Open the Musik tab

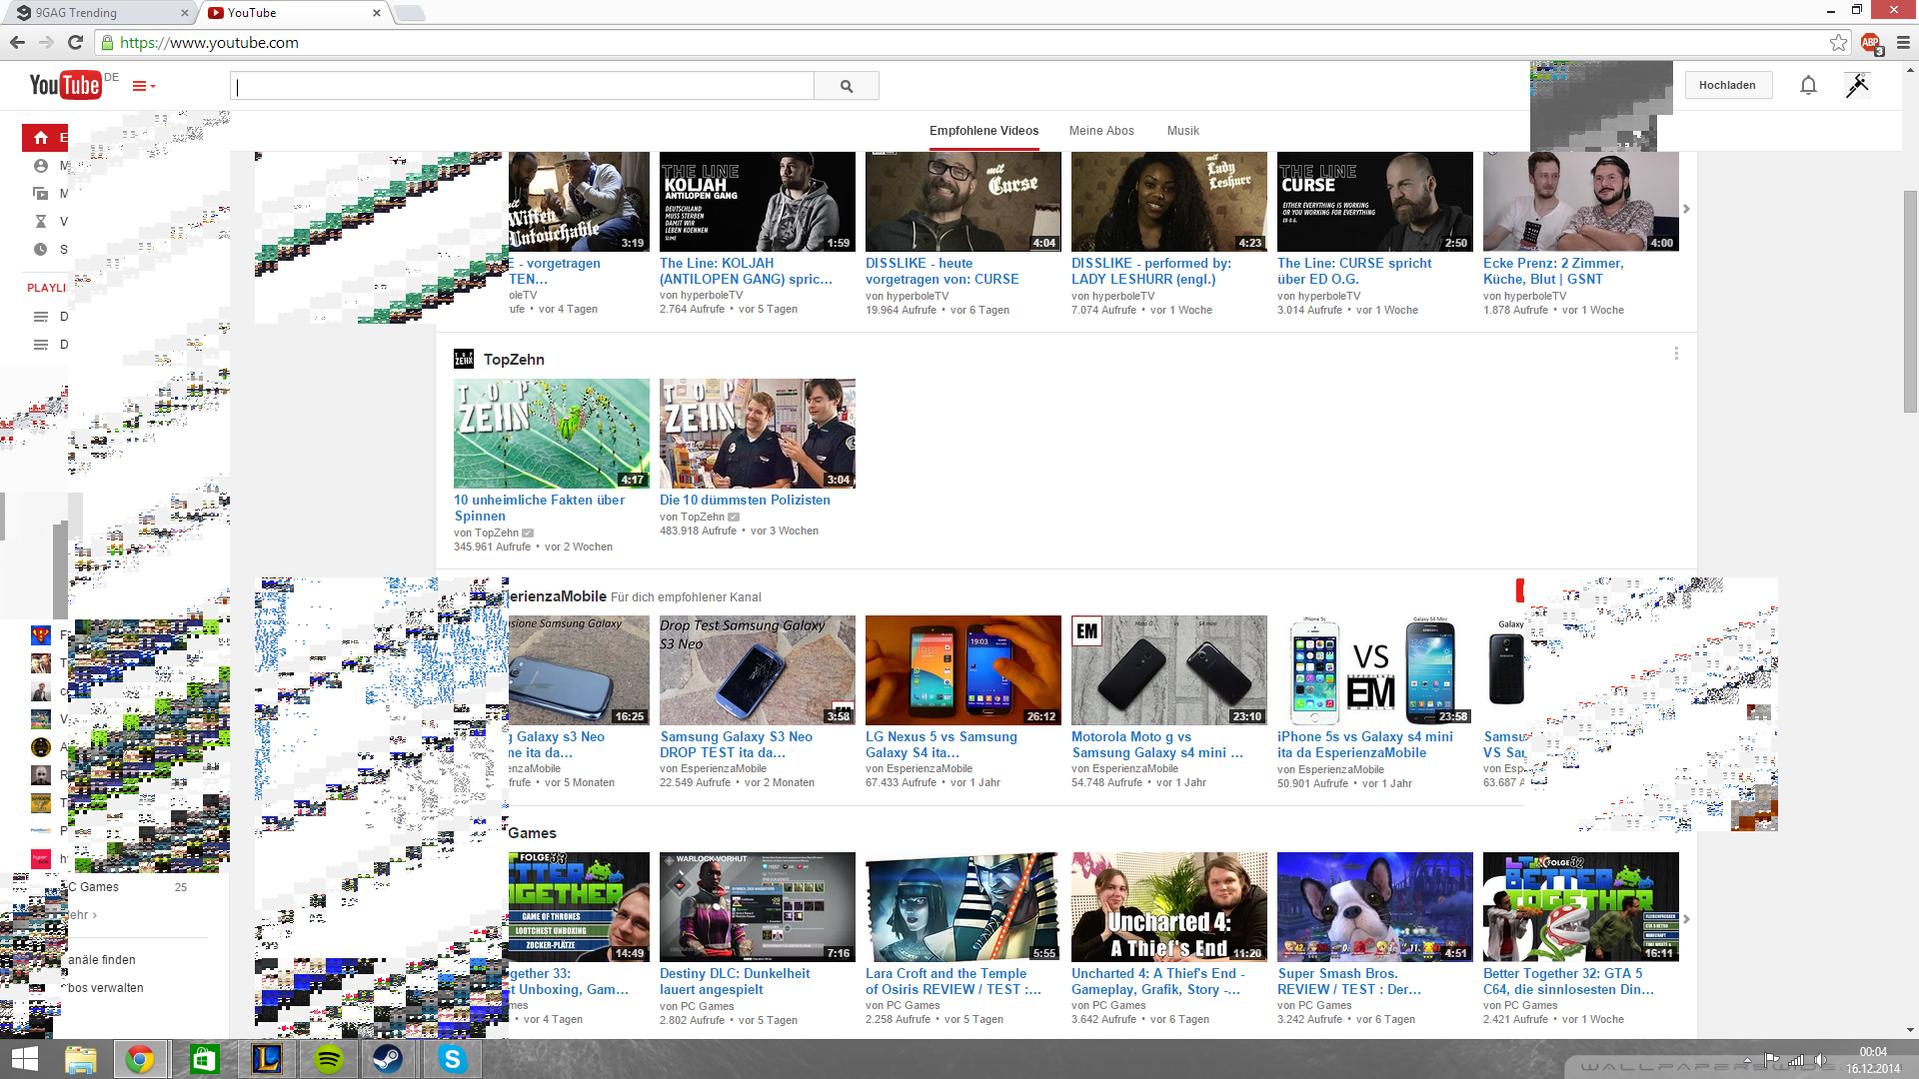click(1183, 131)
